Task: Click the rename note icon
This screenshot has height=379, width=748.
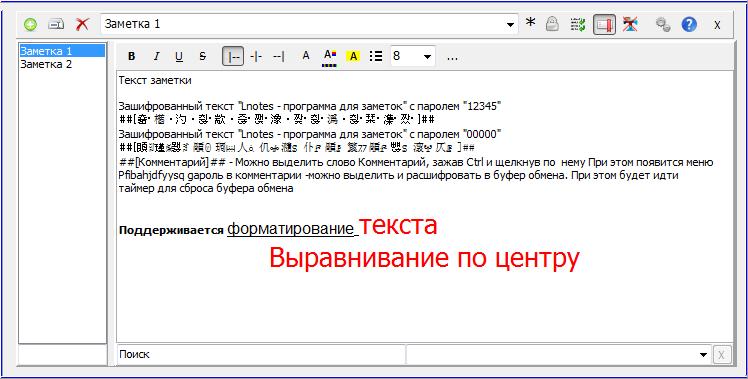Action: (56, 24)
